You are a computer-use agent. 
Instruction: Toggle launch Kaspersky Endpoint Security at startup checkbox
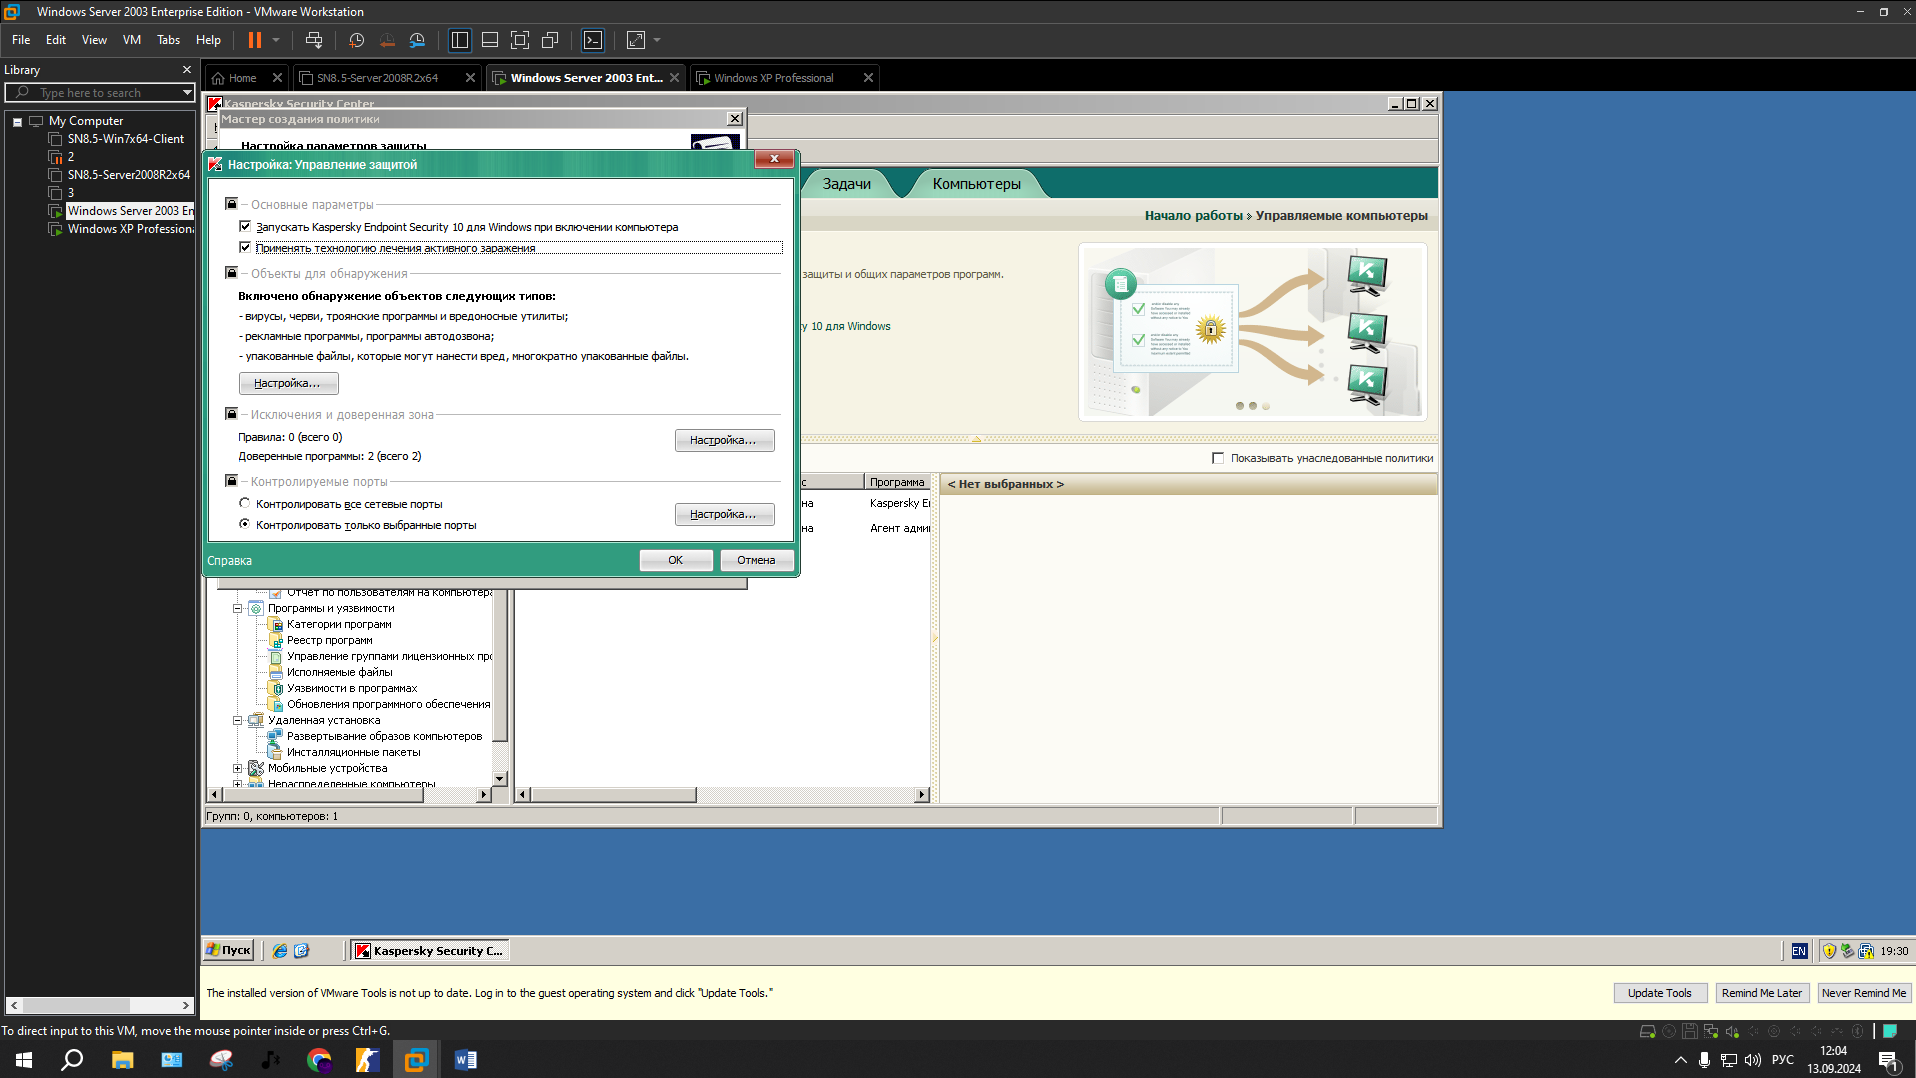[245, 227]
